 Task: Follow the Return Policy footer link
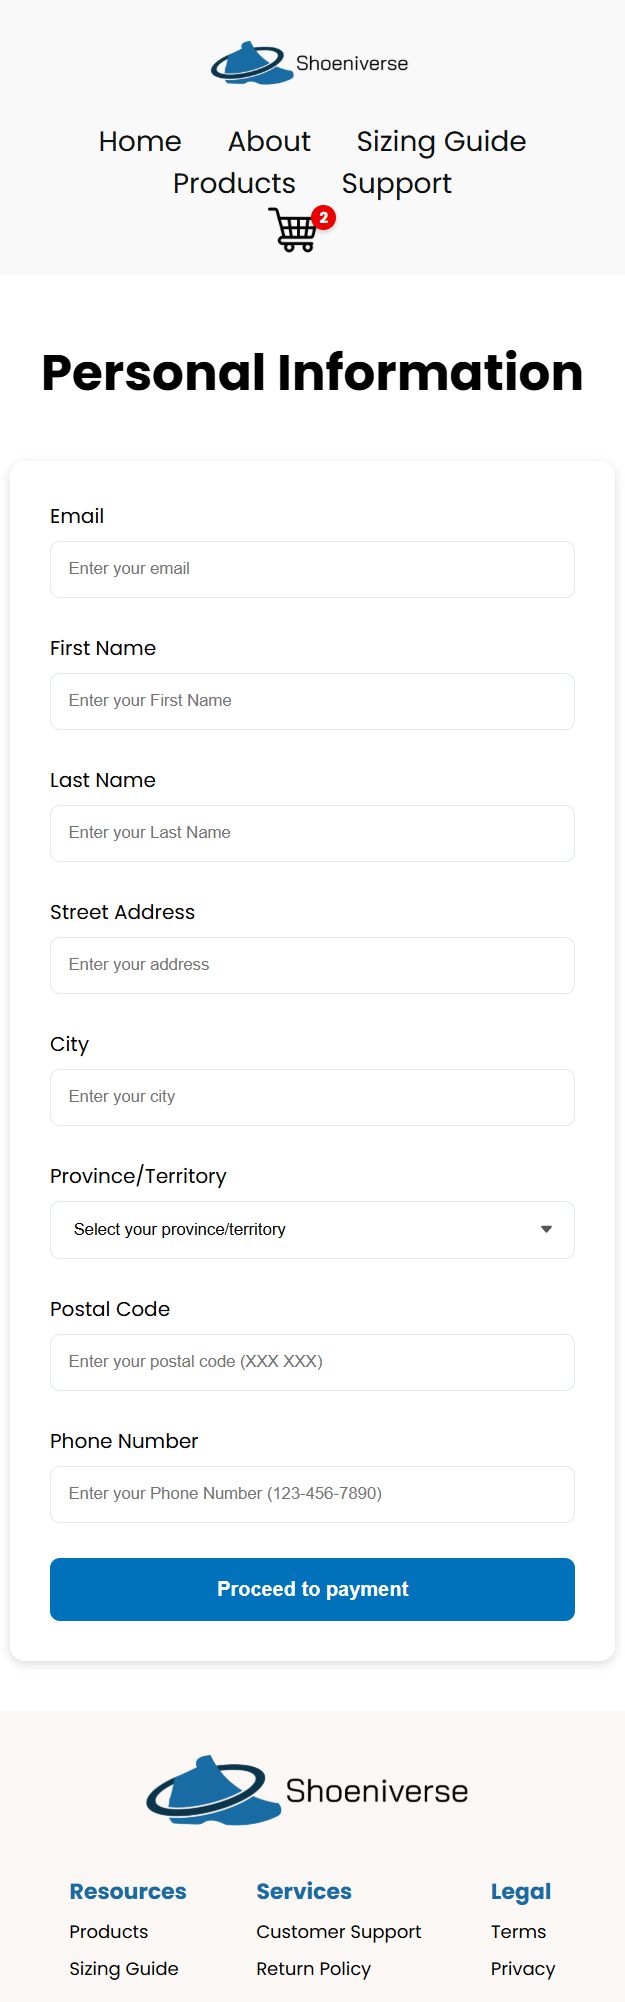click(313, 1968)
